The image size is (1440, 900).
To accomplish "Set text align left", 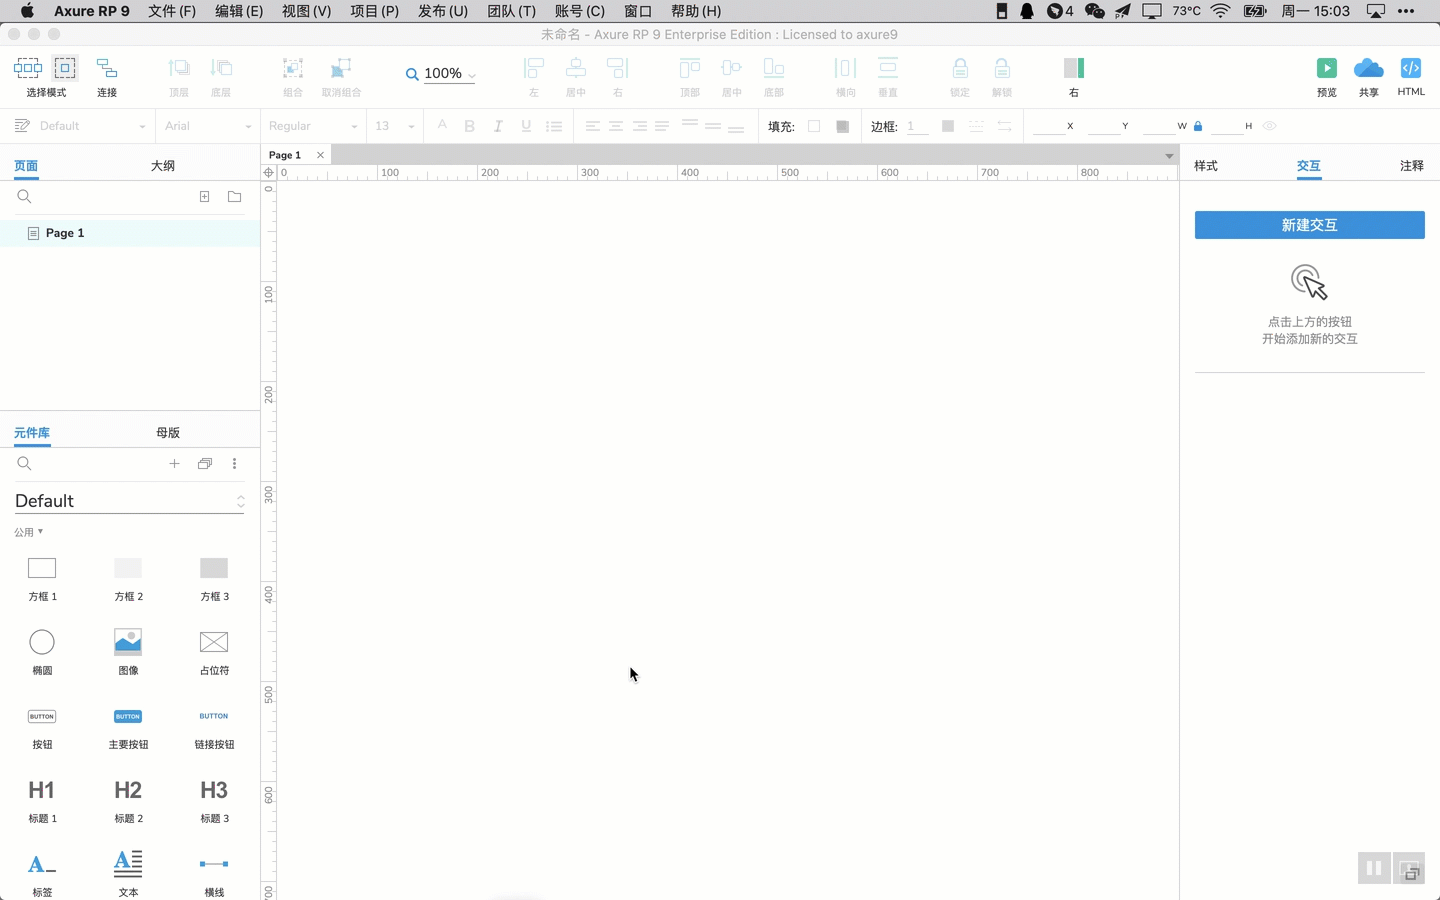I will [593, 126].
